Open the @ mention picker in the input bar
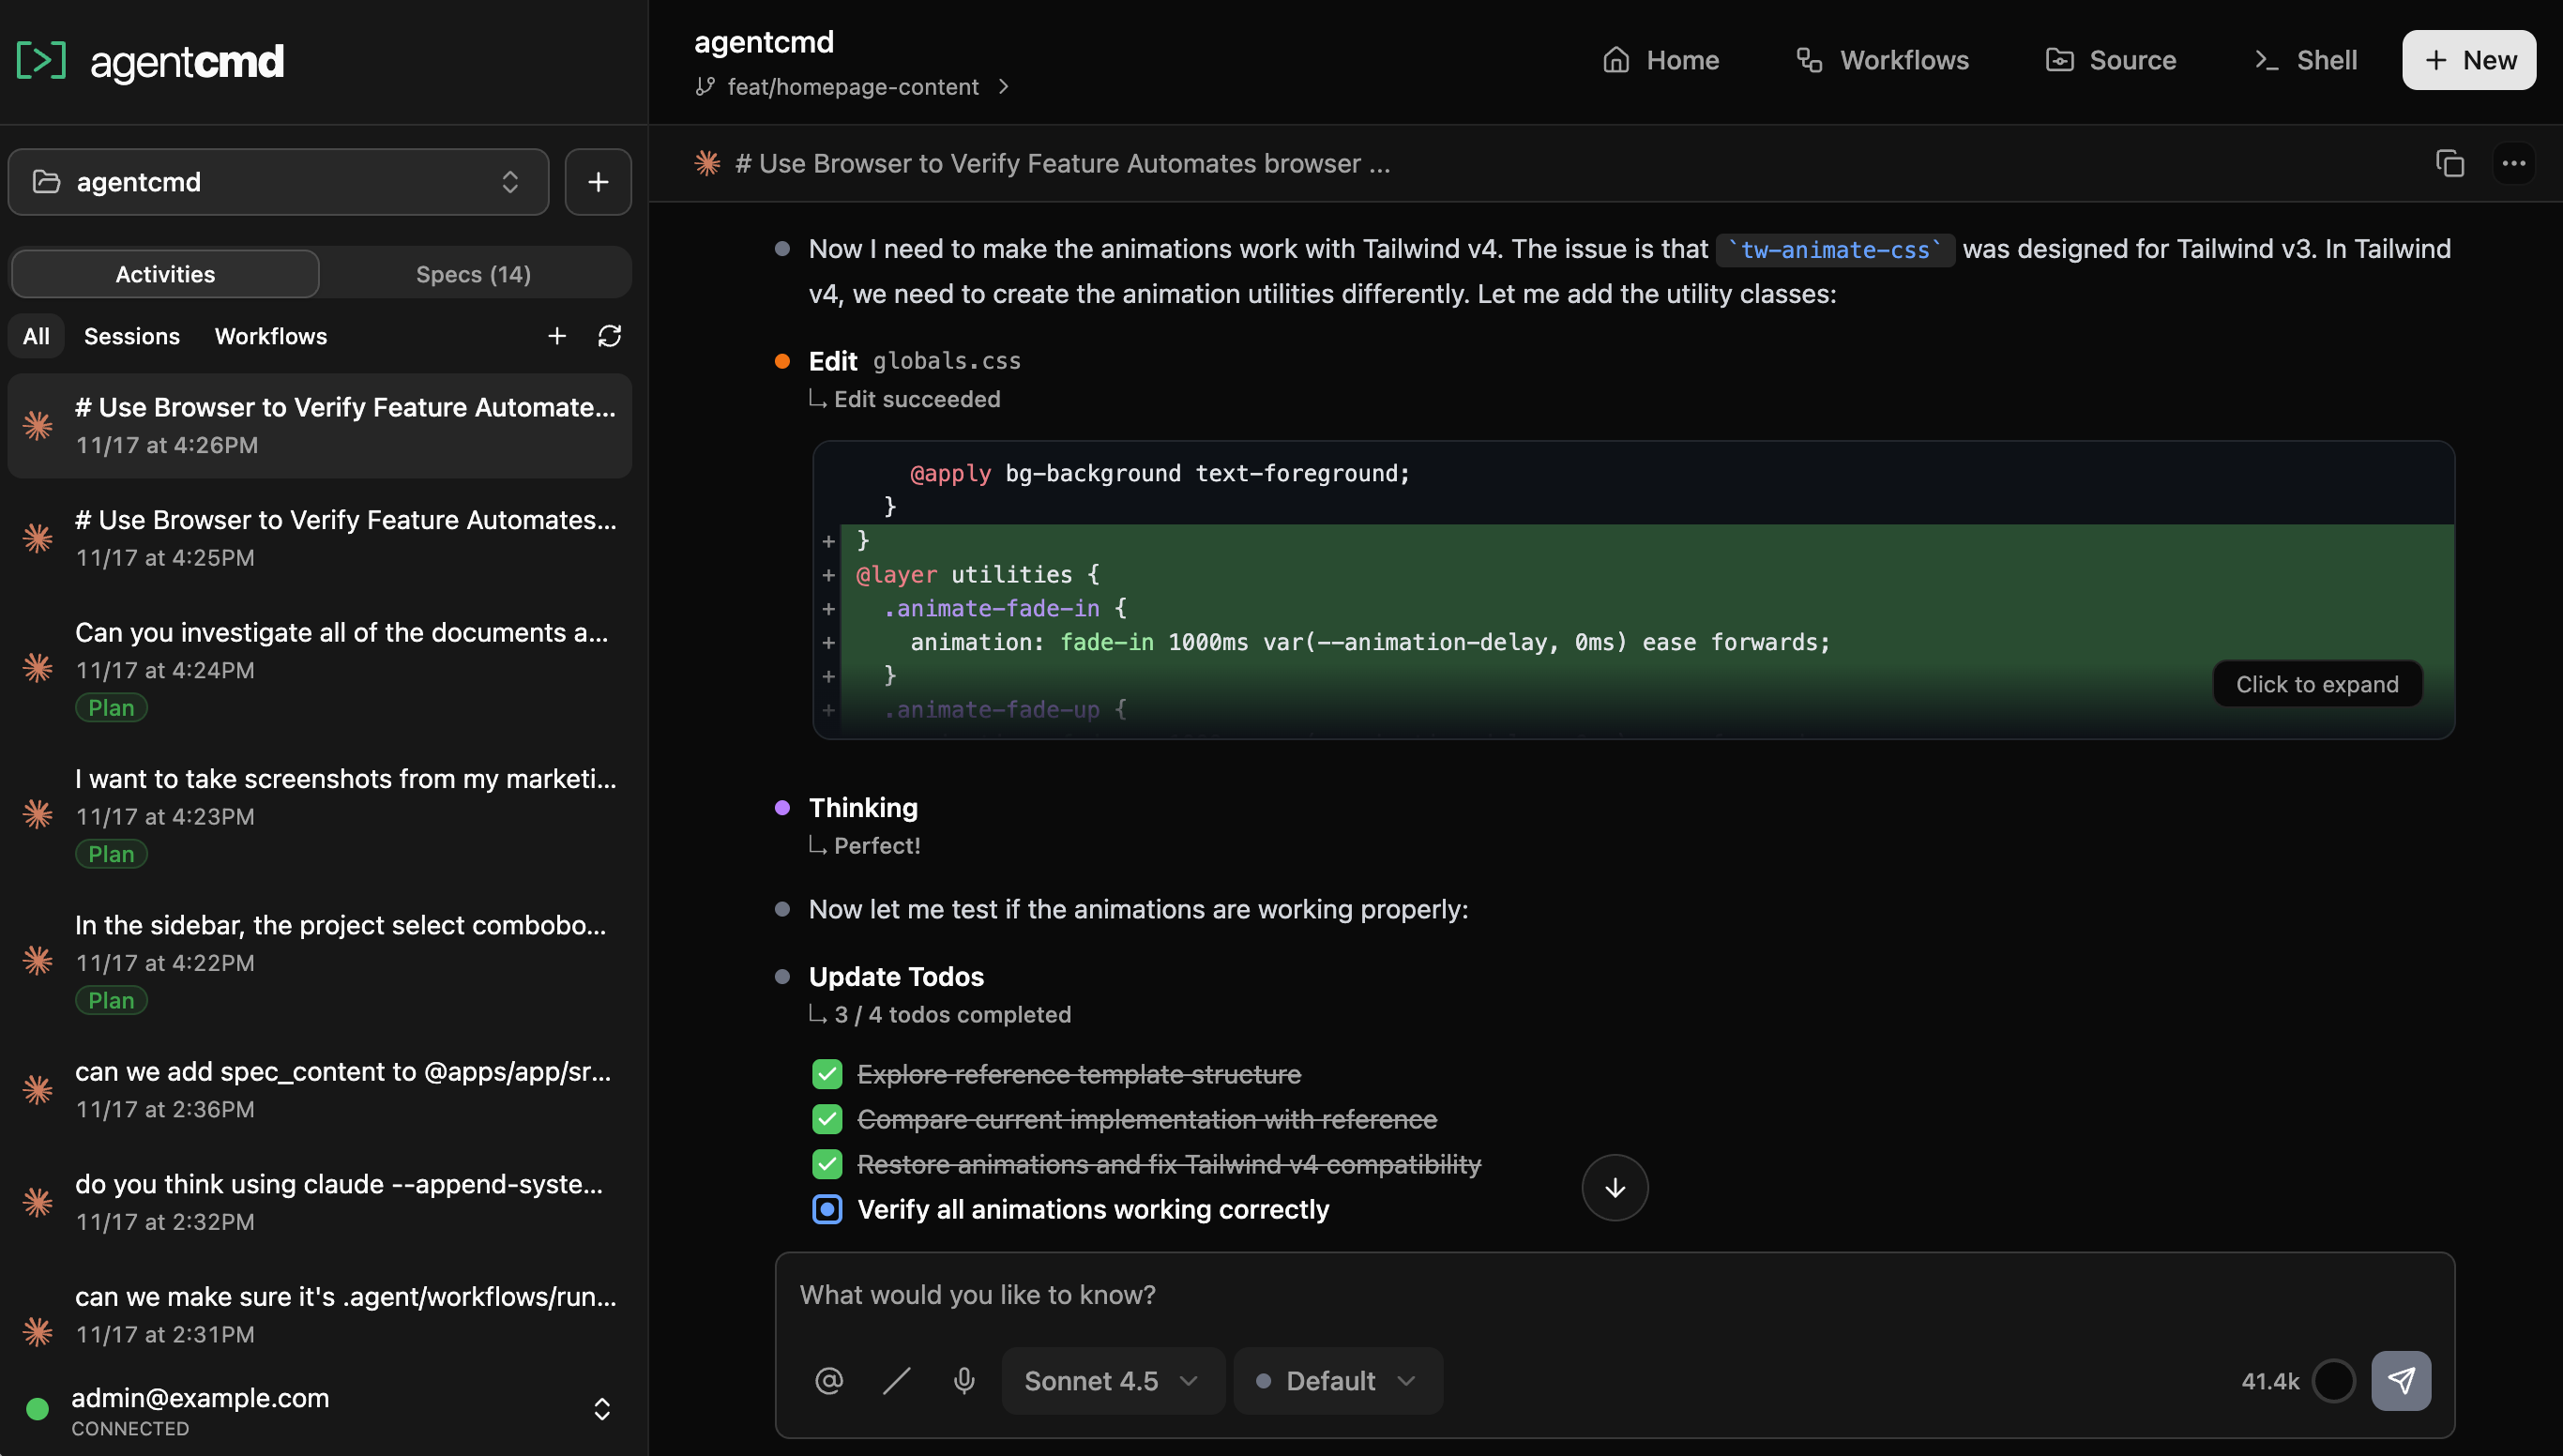Image resolution: width=2563 pixels, height=1456 pixels. [828, 1380]
